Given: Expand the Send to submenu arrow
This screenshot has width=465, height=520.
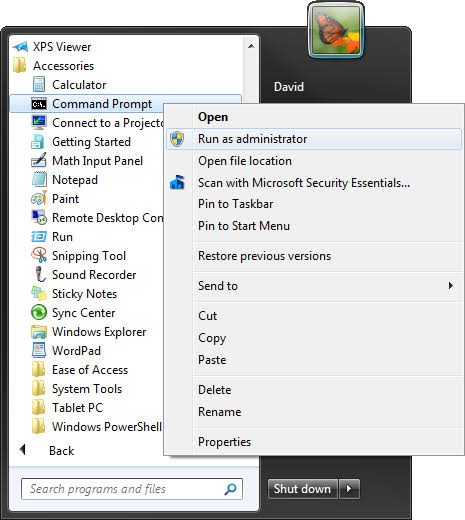Looking at the screenshot, I should coord(451,286).
